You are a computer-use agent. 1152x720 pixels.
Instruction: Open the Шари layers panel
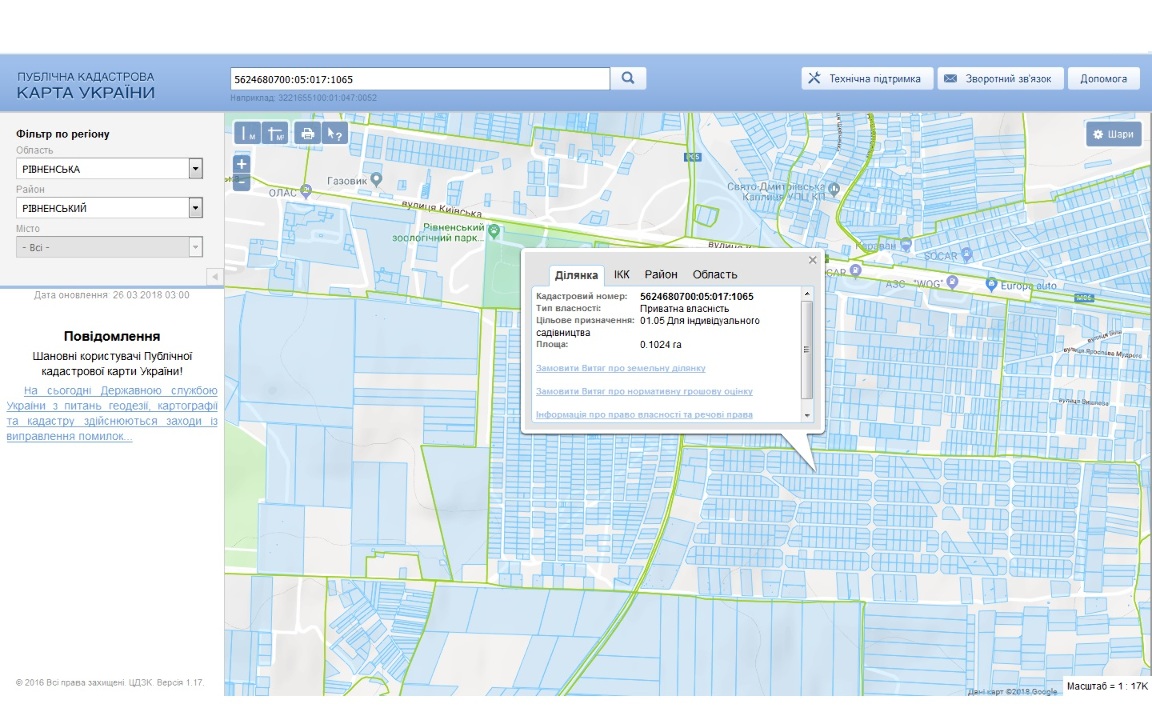(1113, 134)
